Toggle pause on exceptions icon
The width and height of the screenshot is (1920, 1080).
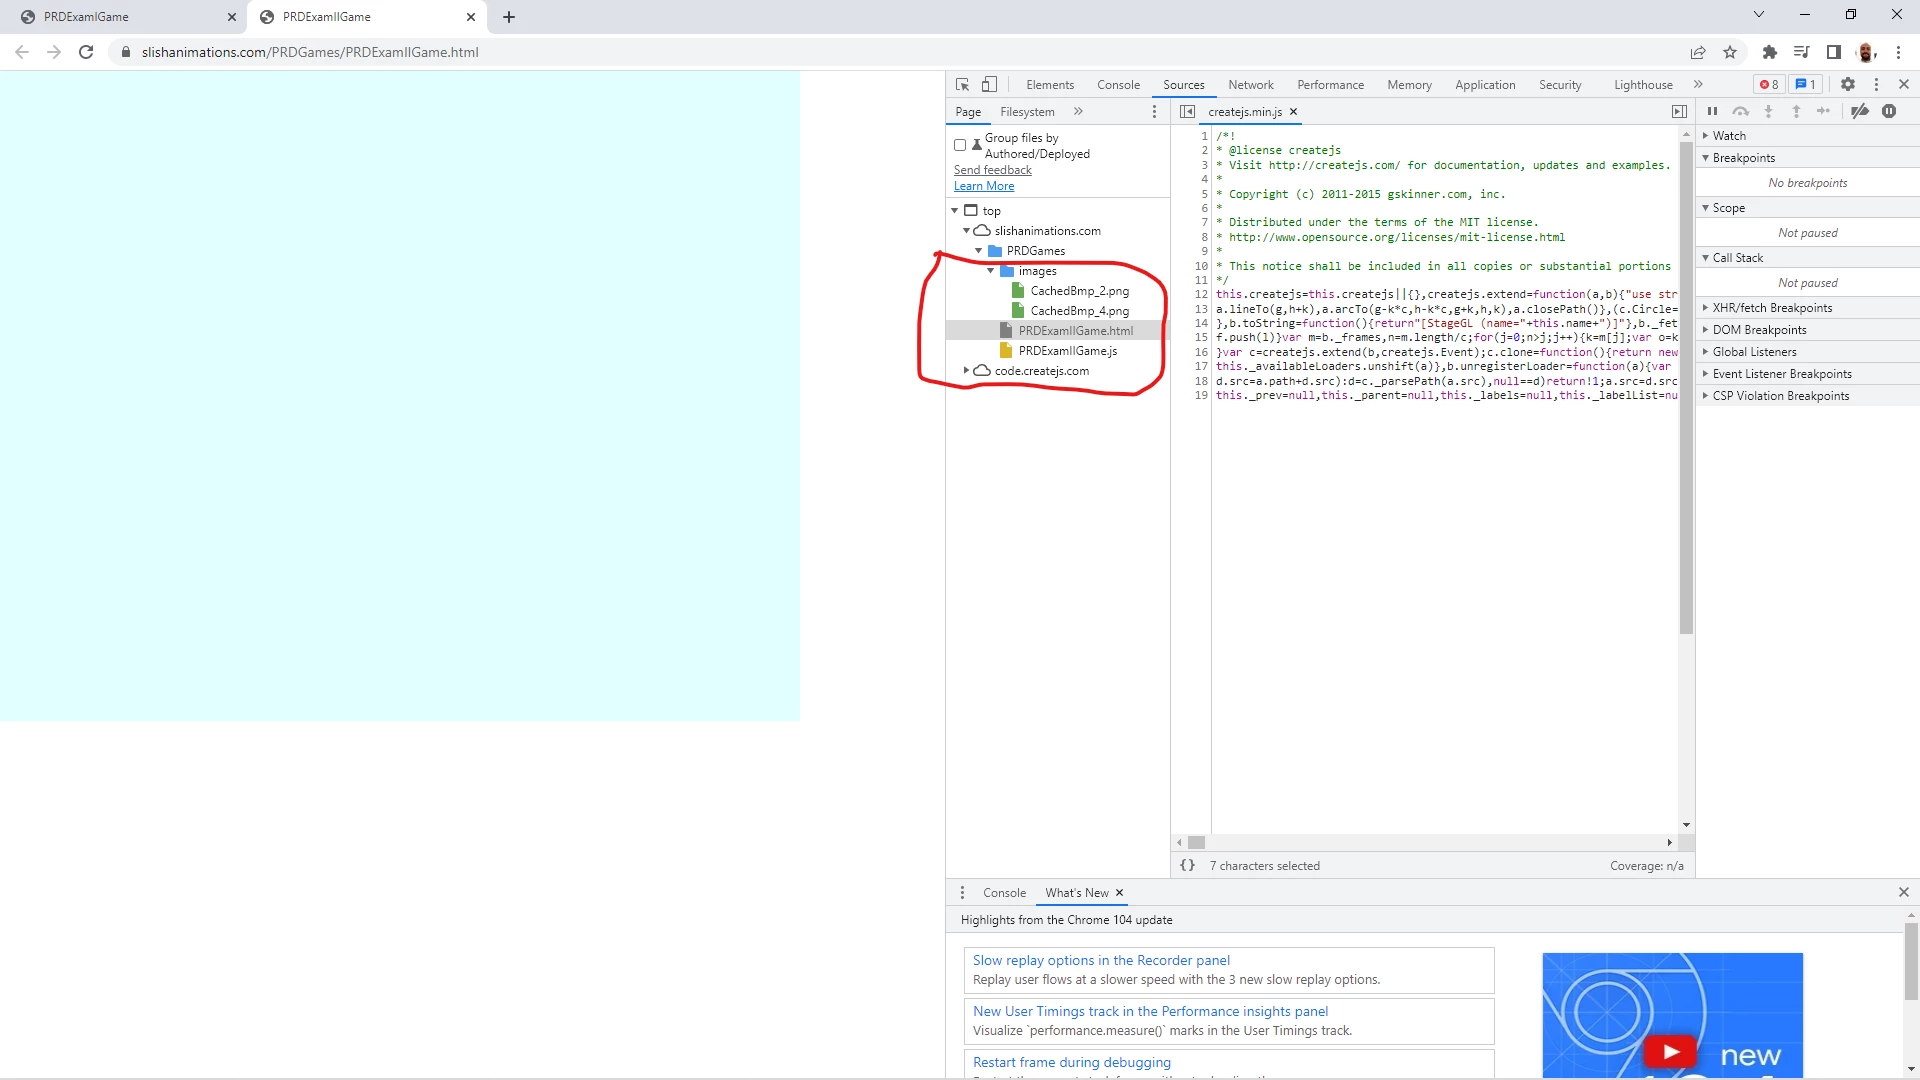1889,112
